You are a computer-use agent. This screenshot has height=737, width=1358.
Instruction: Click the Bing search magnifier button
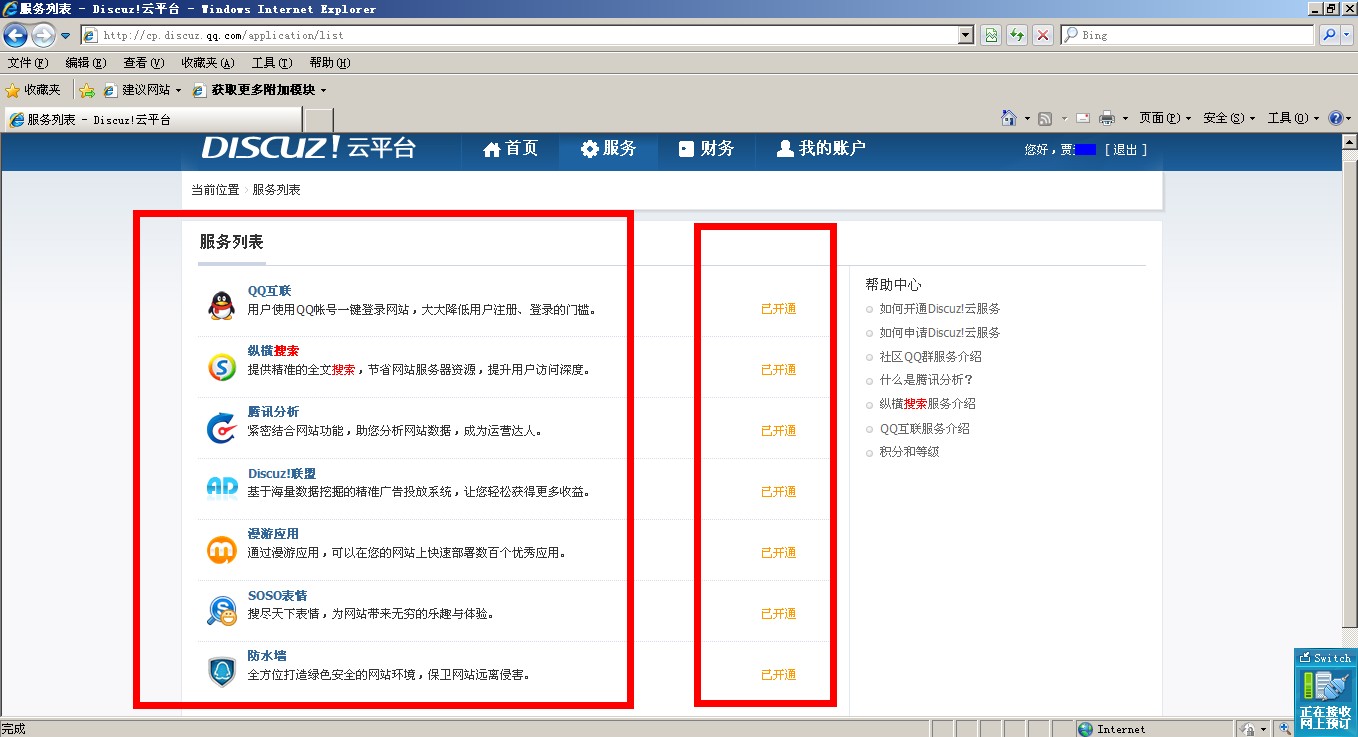click(1329, 35)
